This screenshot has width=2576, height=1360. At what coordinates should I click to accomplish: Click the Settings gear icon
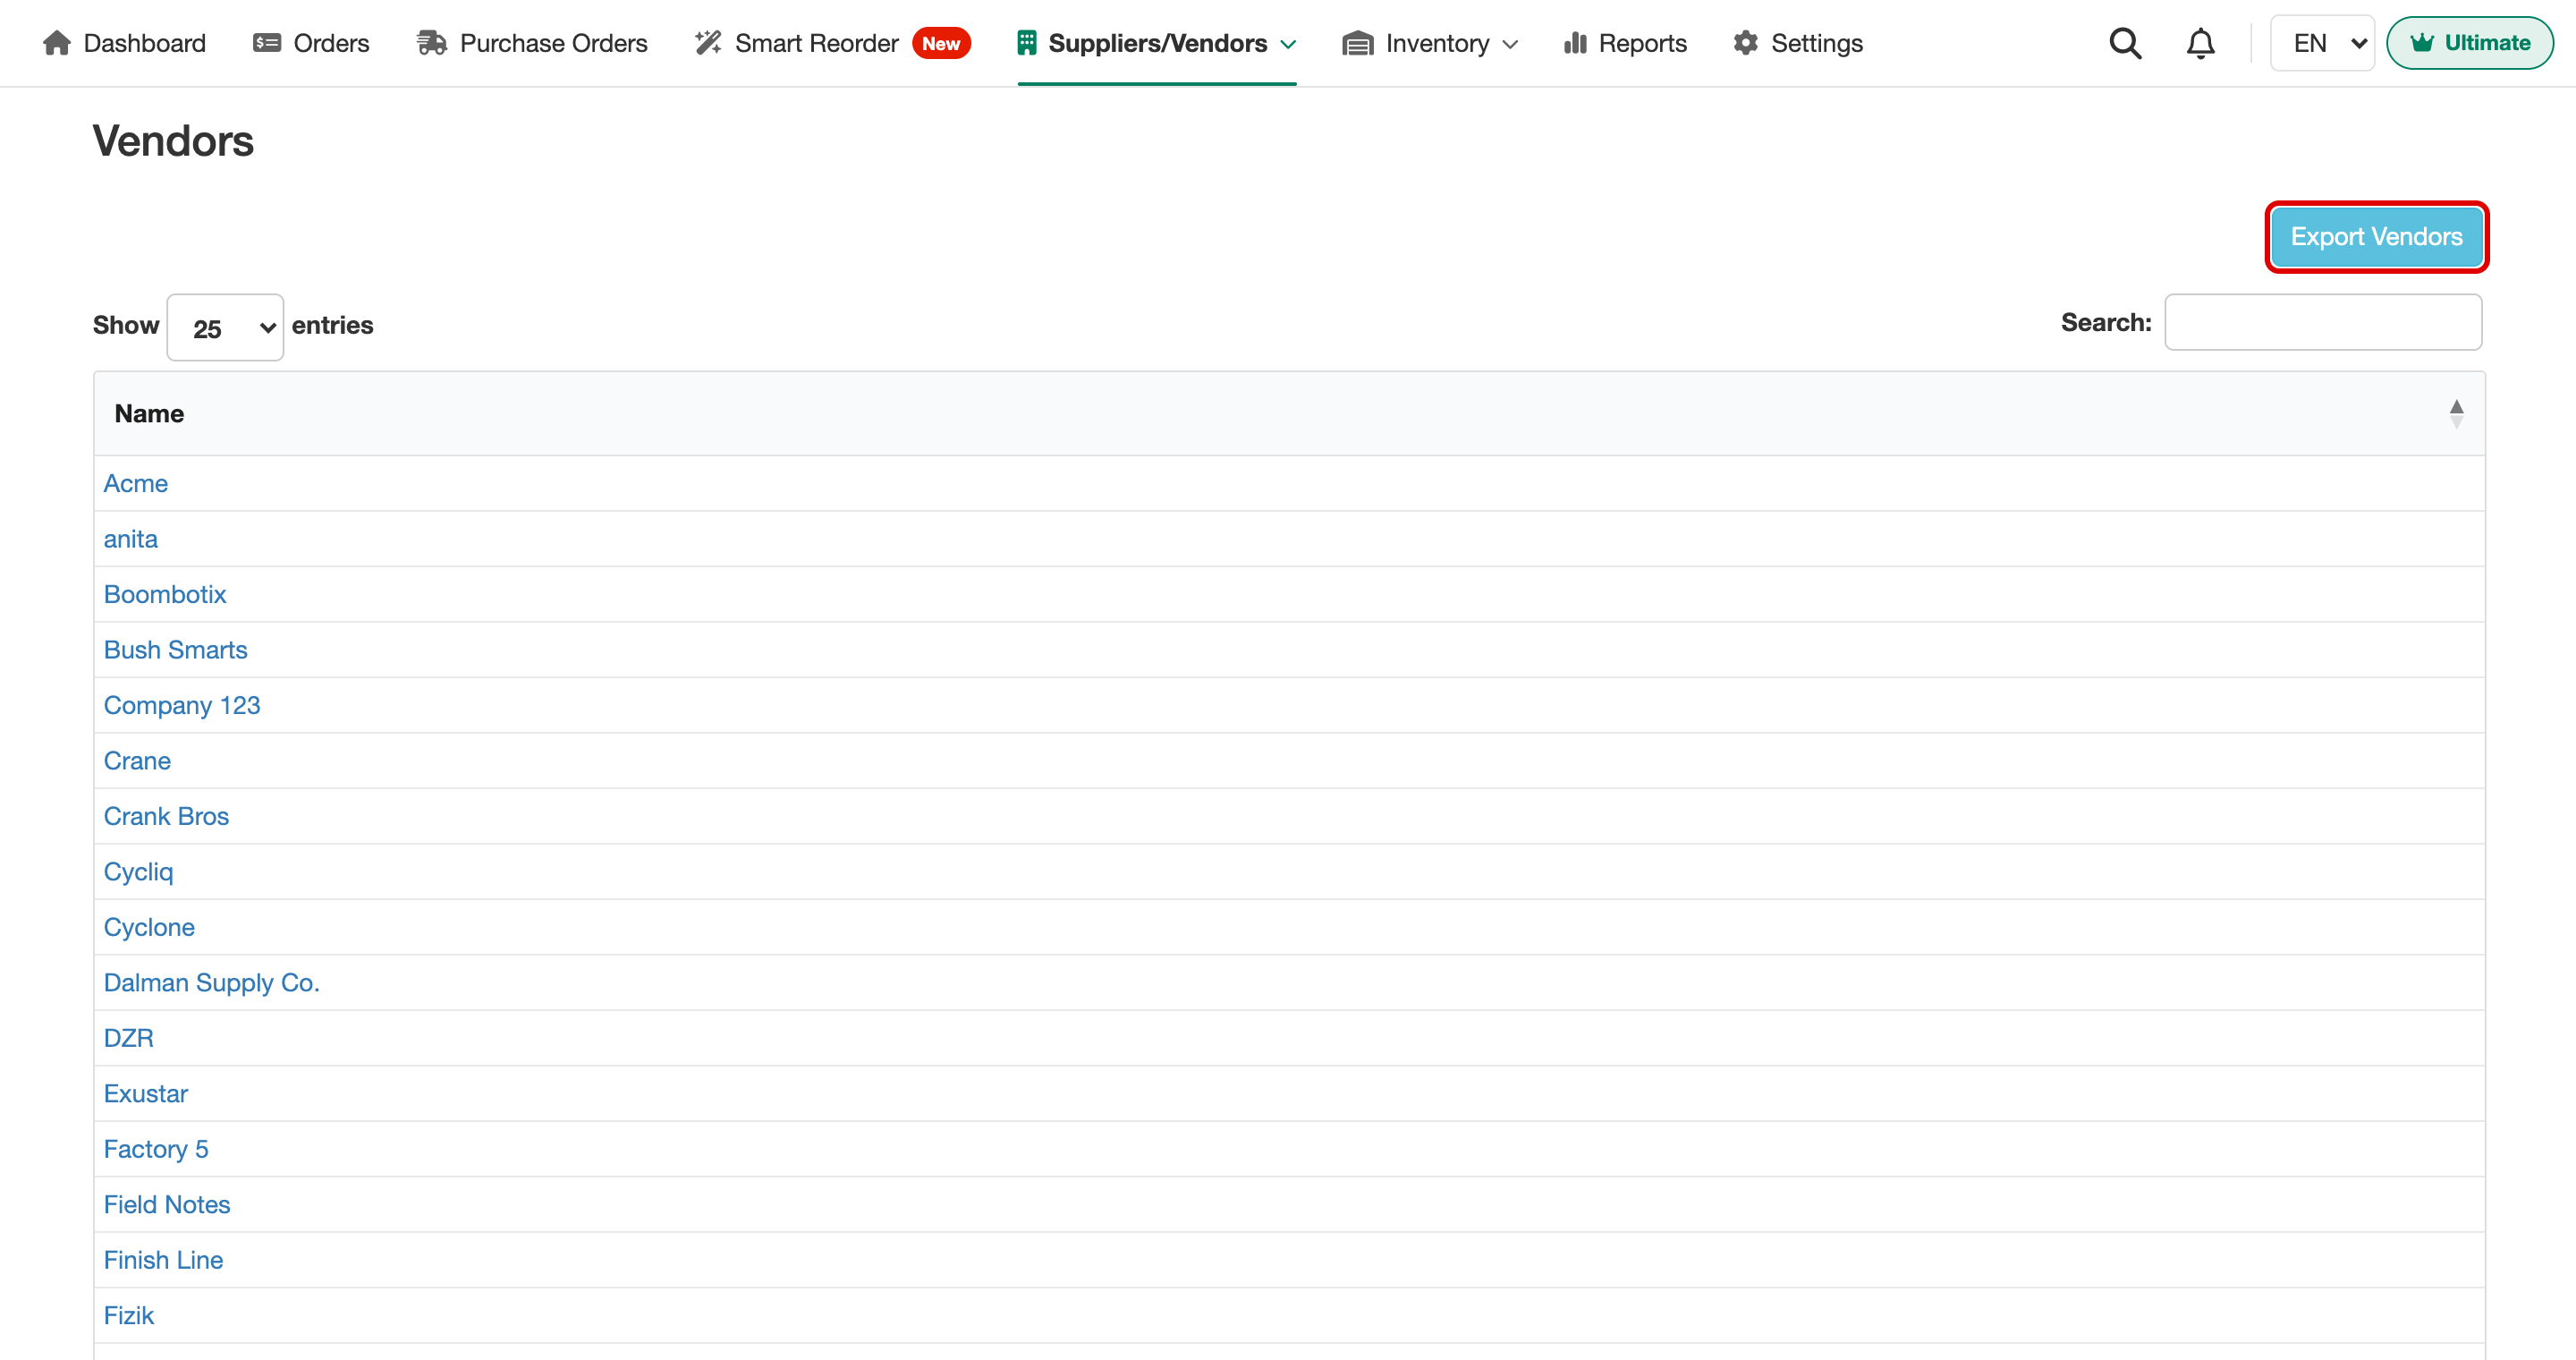click(1746, 43)
